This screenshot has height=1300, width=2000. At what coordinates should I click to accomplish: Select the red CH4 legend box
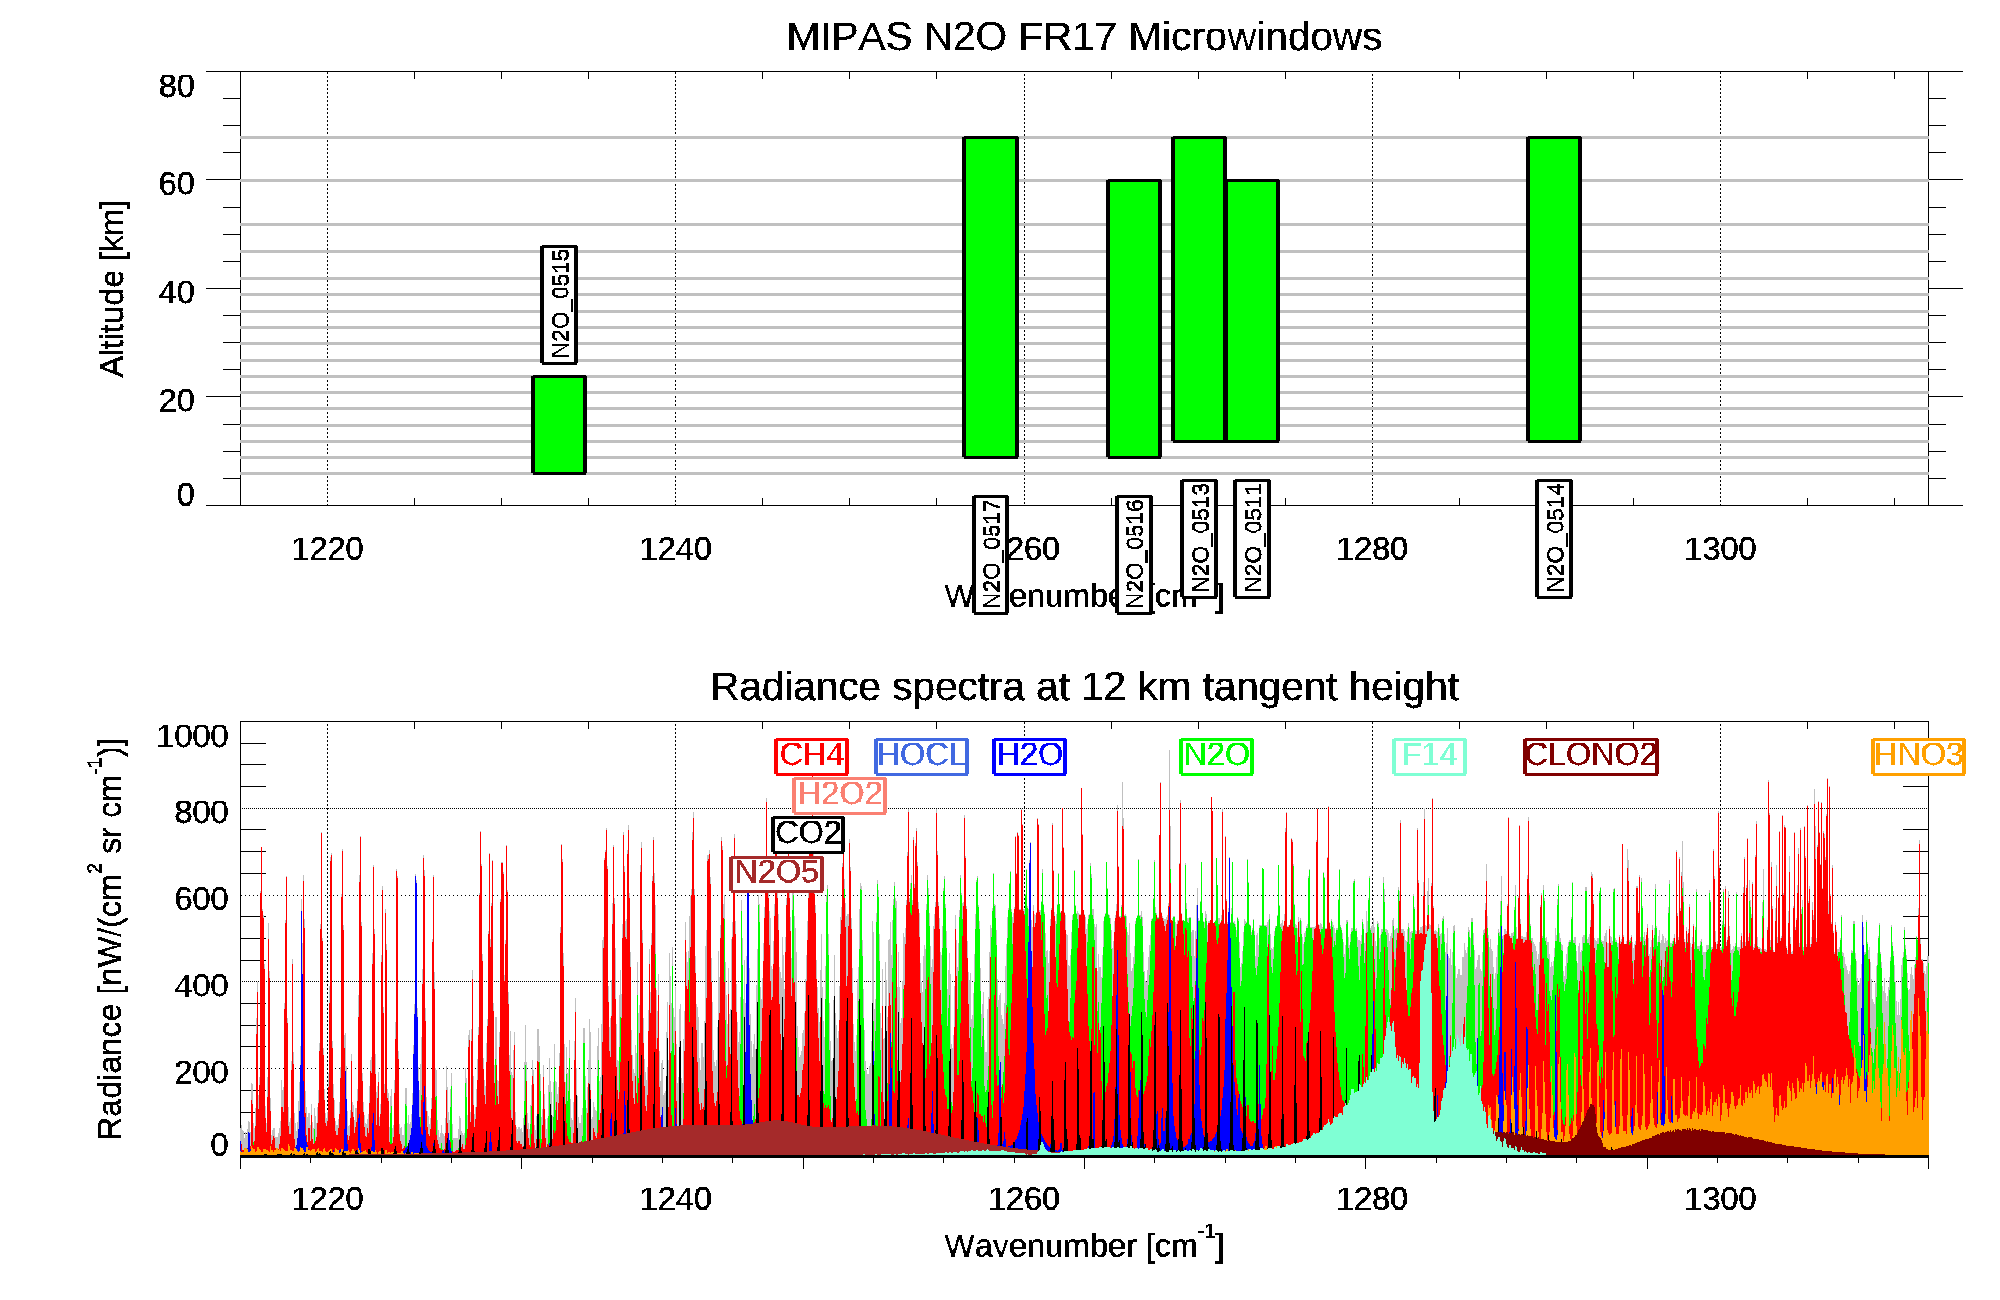(811, 755)
